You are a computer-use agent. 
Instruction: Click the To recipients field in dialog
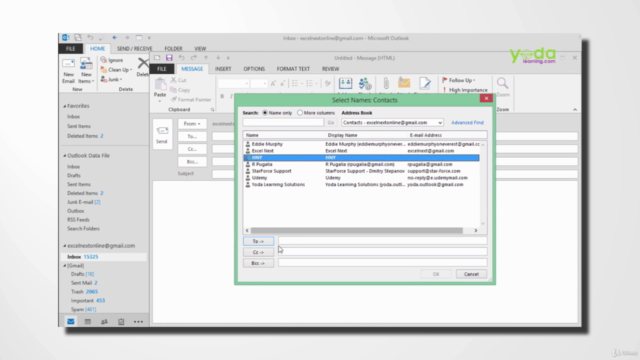382,241
